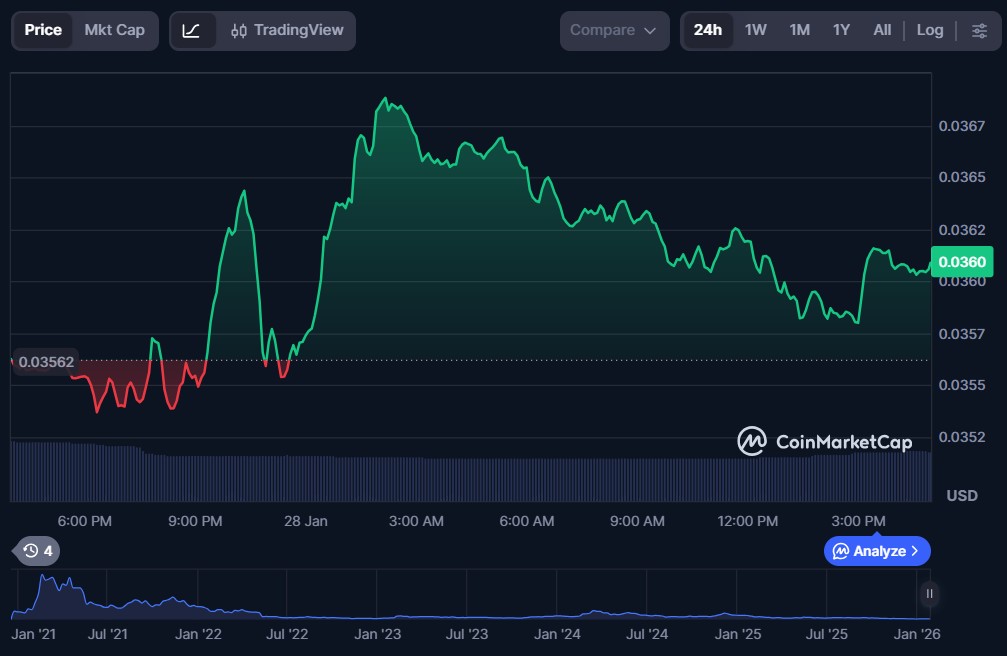Click the pause handle on the range selector

(x=929, y=594)
